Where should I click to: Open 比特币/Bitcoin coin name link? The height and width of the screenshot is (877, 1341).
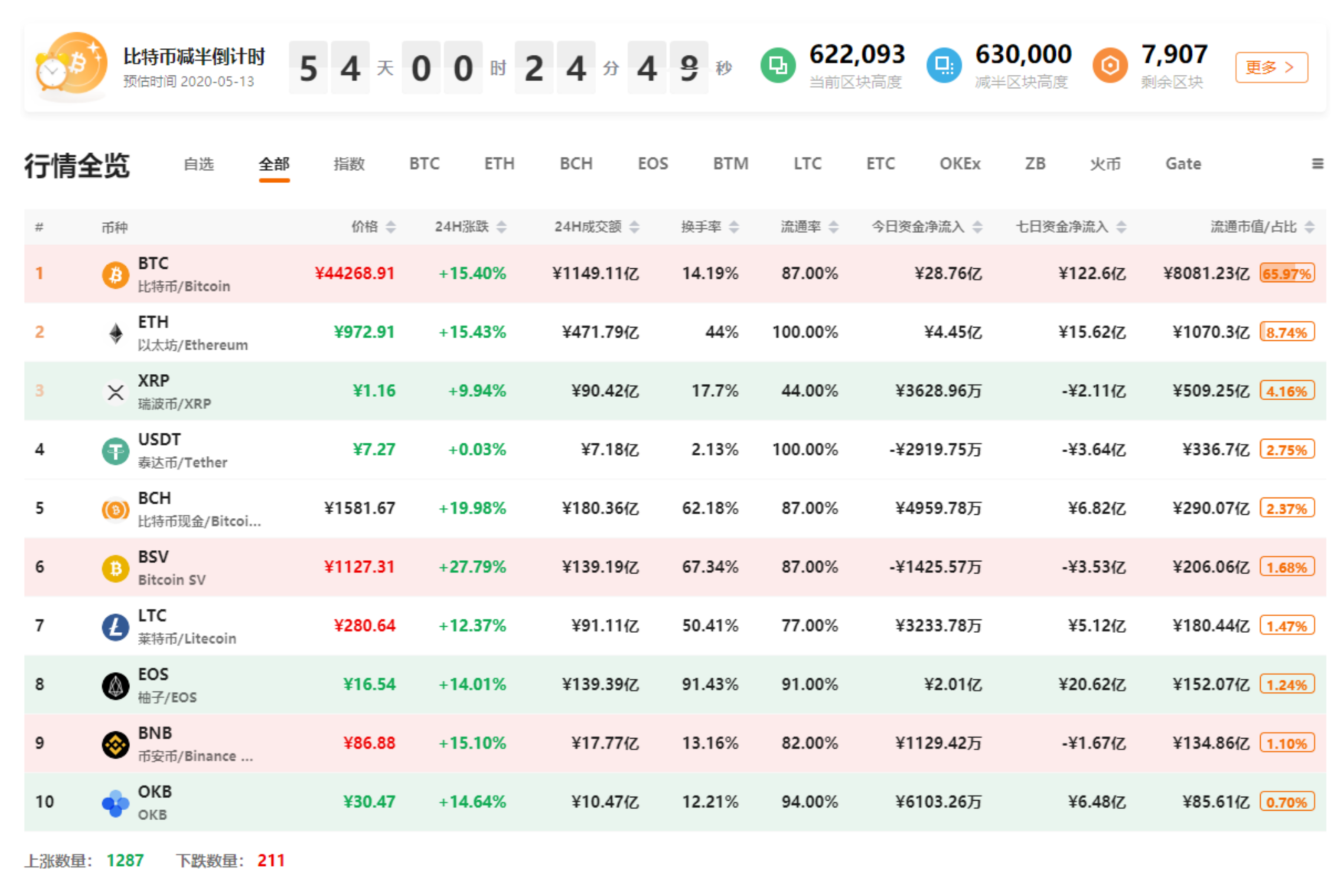click(x=184, y=286)
